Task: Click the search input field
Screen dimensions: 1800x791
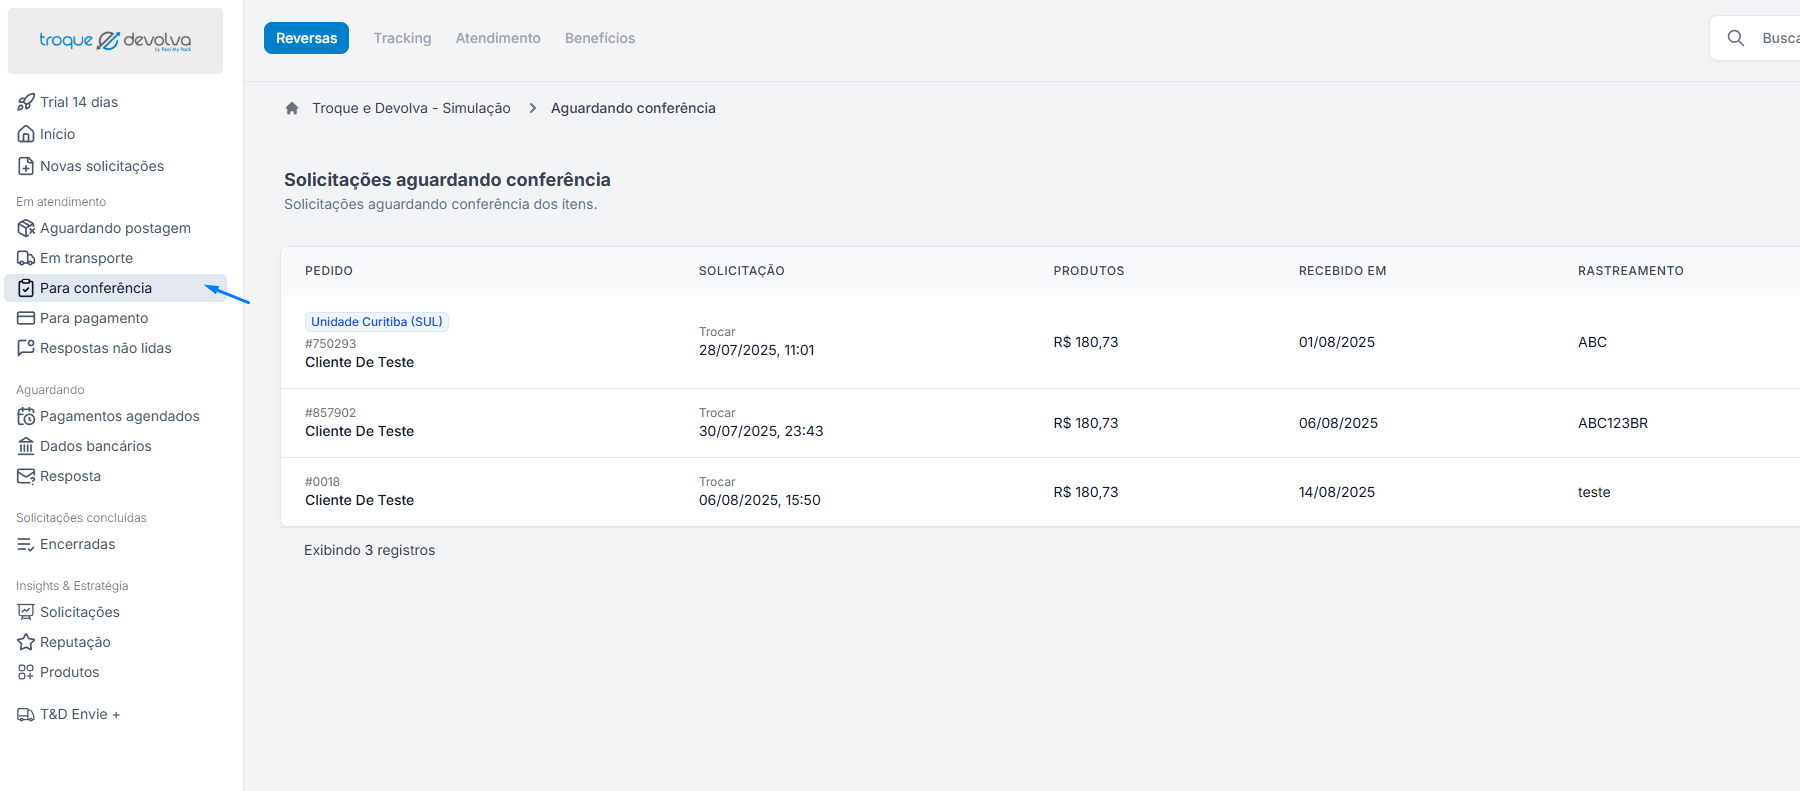Action: point(1755,38)
